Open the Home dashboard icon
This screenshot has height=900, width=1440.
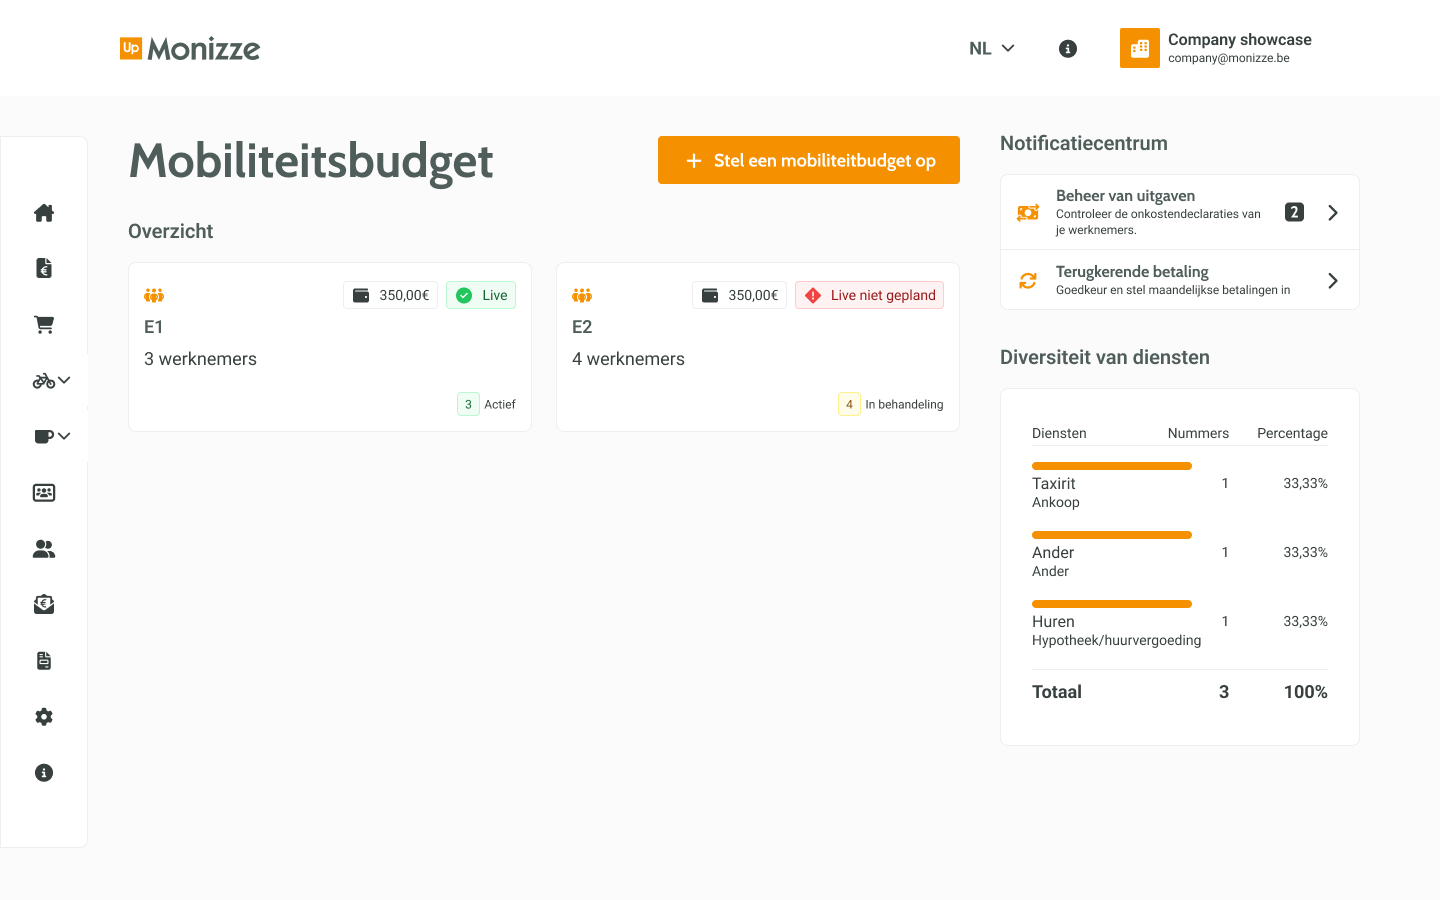pyautogui.click(x=43, y=212)
